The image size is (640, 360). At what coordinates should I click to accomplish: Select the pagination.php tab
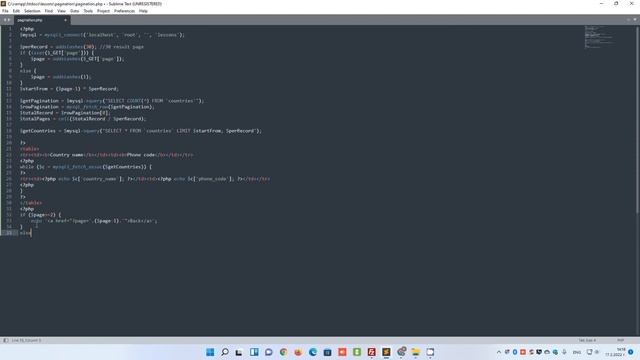pyautogui.click(x=42, y=20)
